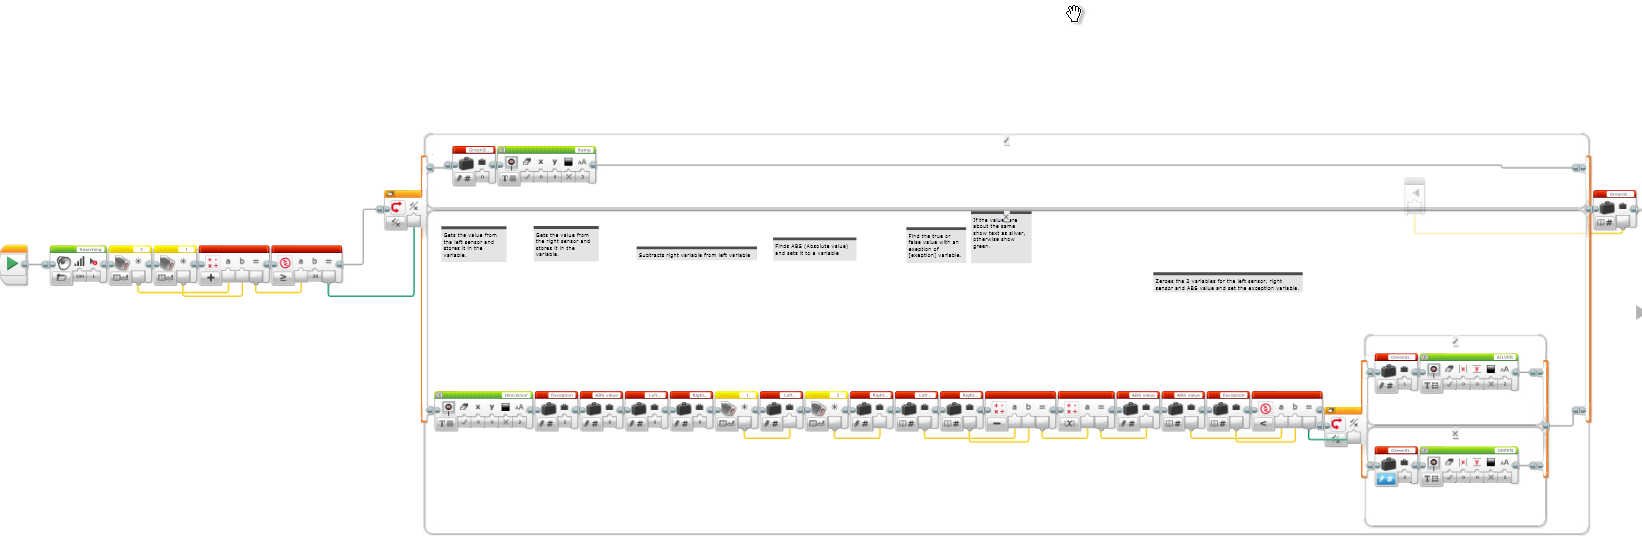Click the green Start block play icon
The height and width of the screenshot is (549, 1642).
[12, 264]
